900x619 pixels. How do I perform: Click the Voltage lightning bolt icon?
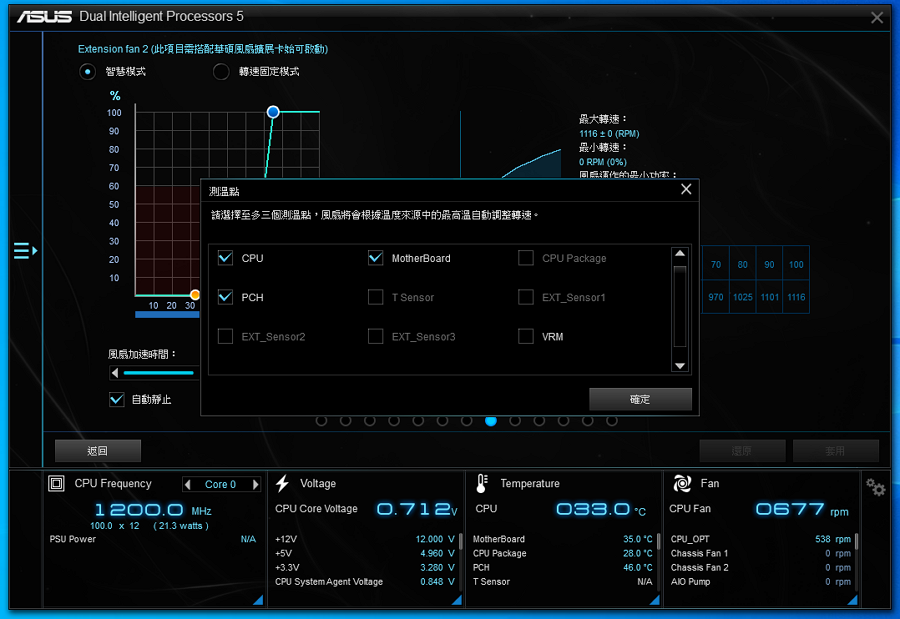(x=282, y=483)
